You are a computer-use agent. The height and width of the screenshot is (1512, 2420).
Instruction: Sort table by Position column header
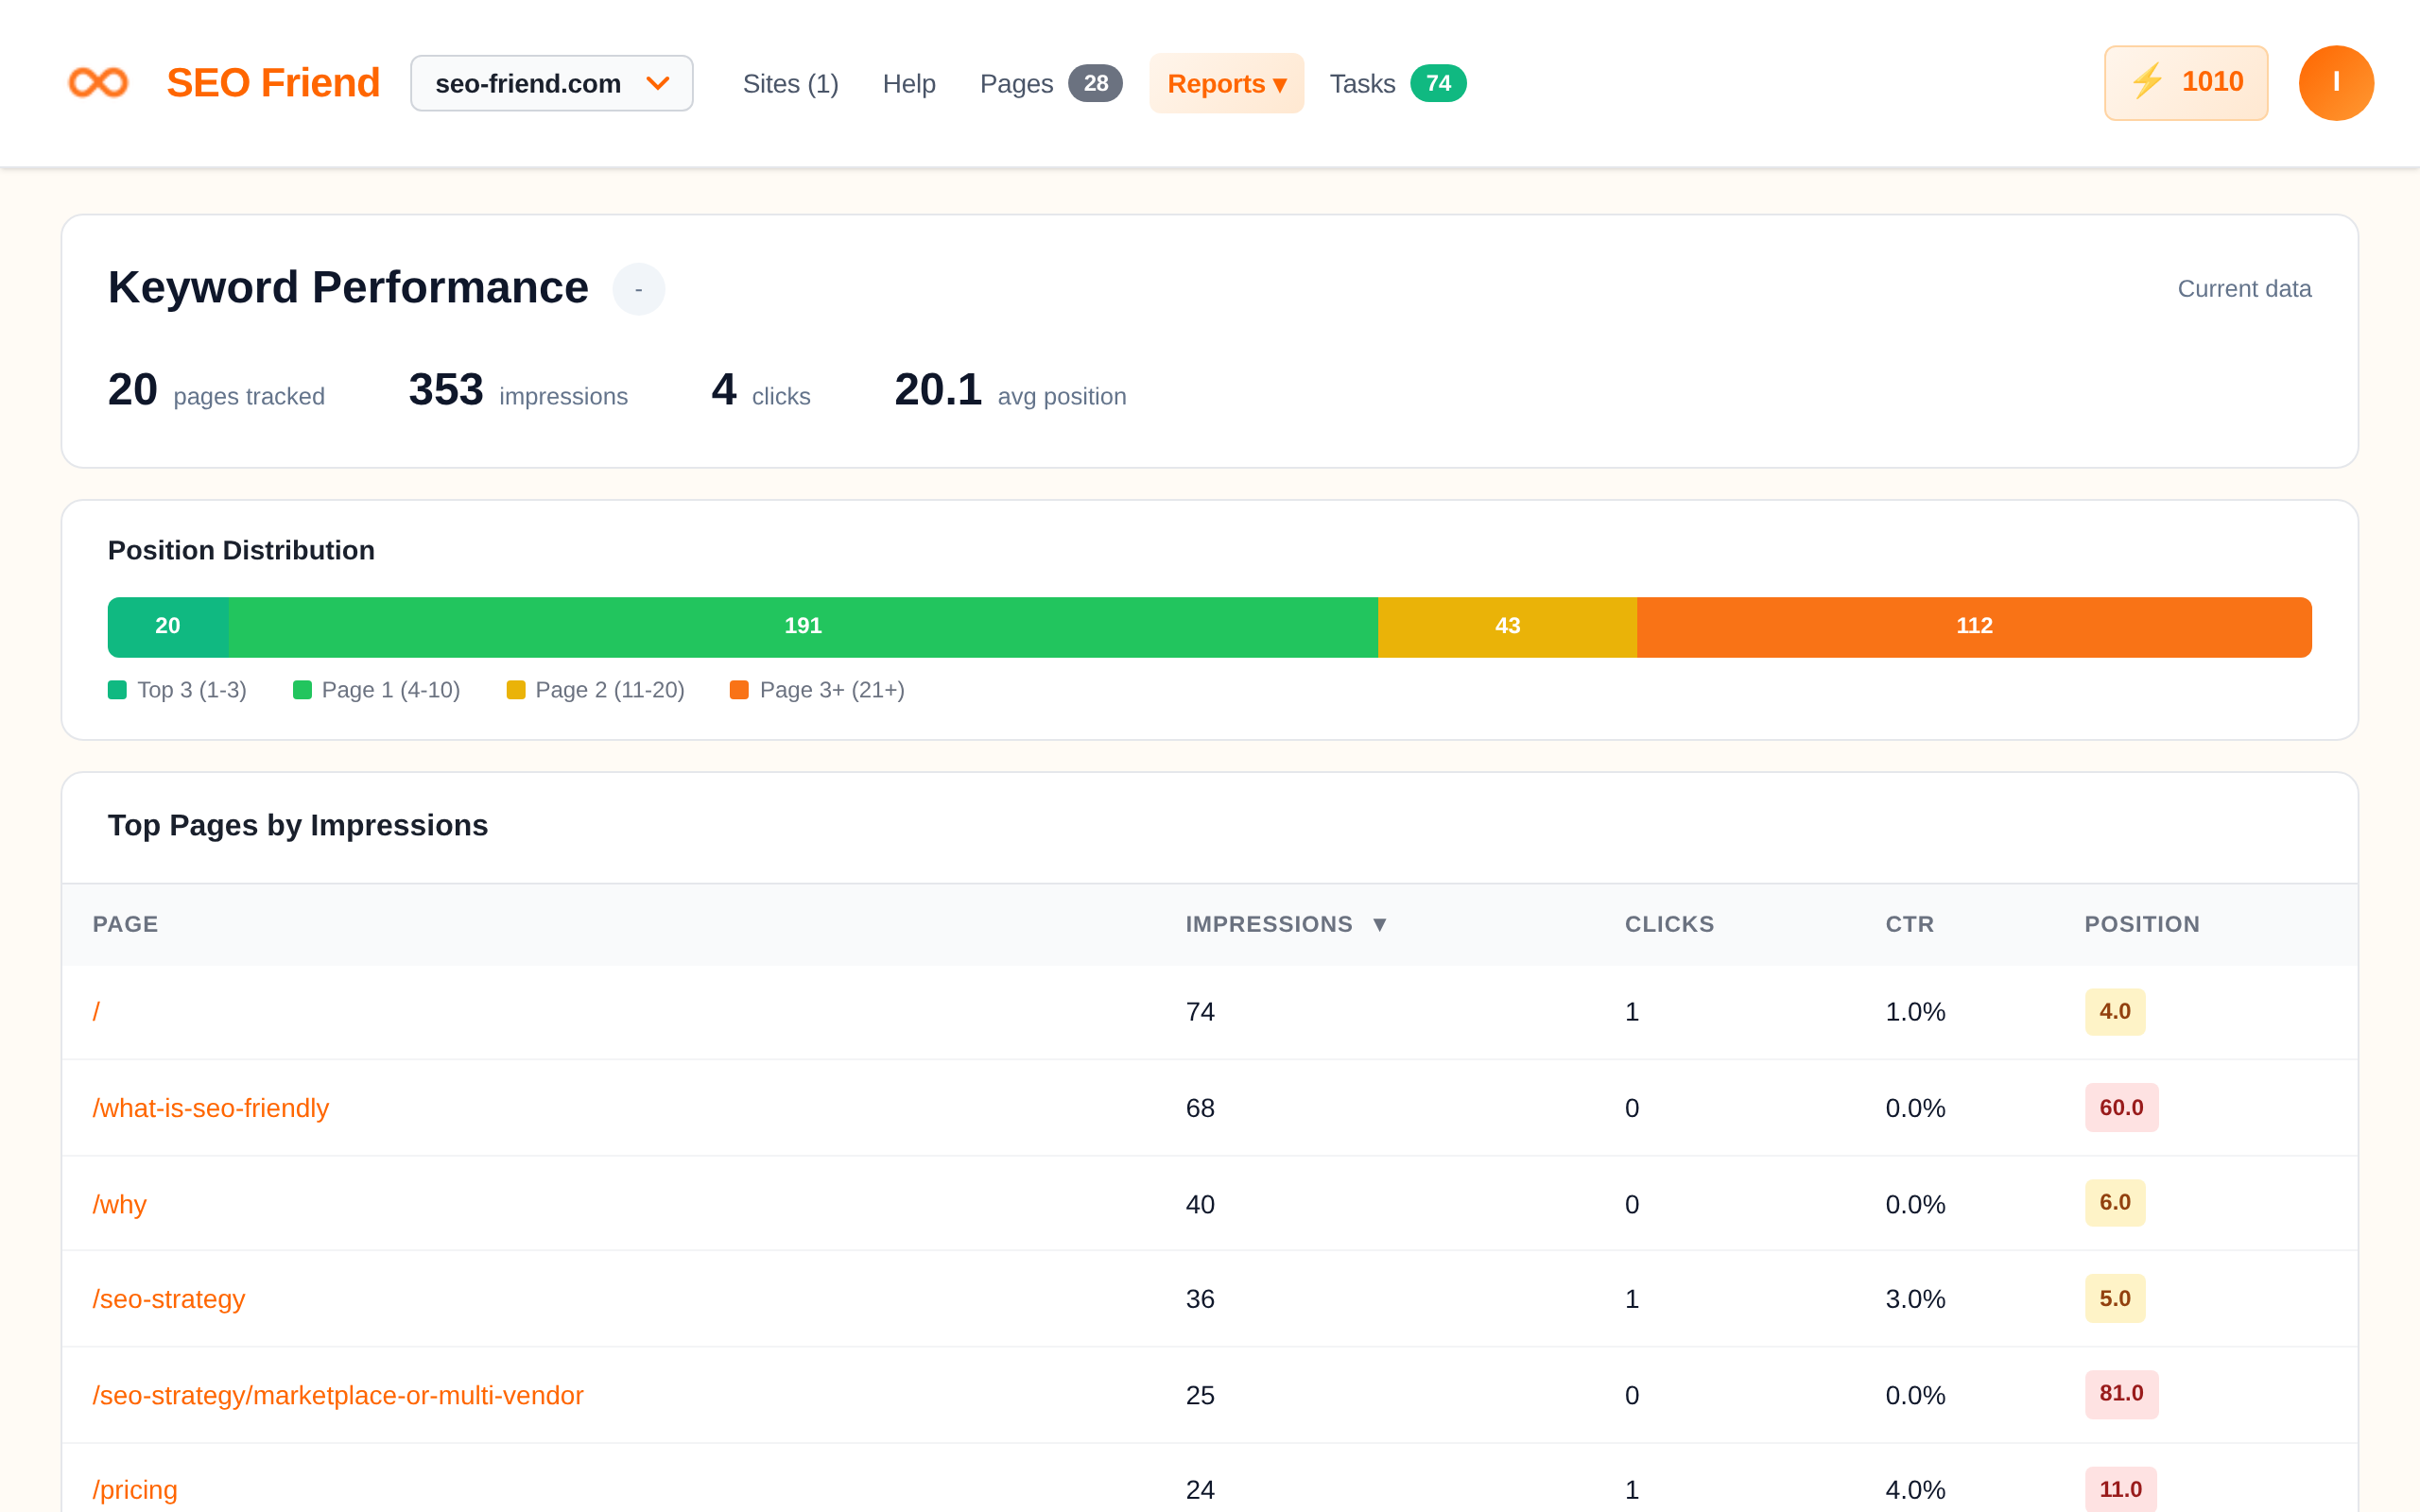coord(2141,924)
